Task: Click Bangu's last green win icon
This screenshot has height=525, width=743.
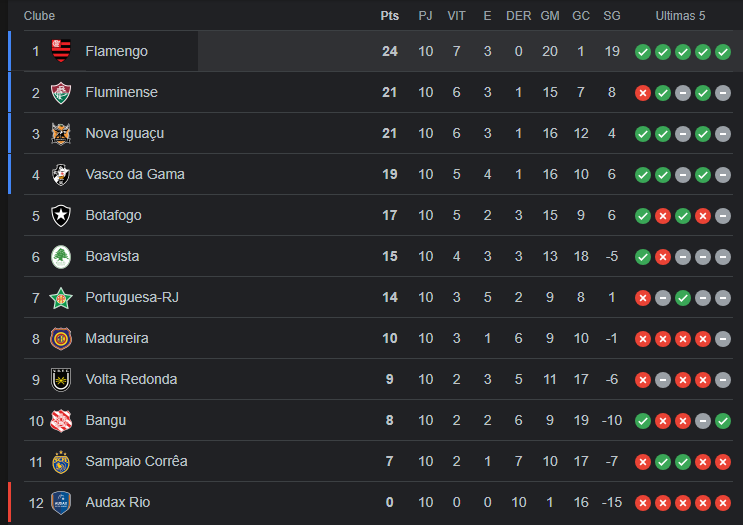Action: (723, 421)
